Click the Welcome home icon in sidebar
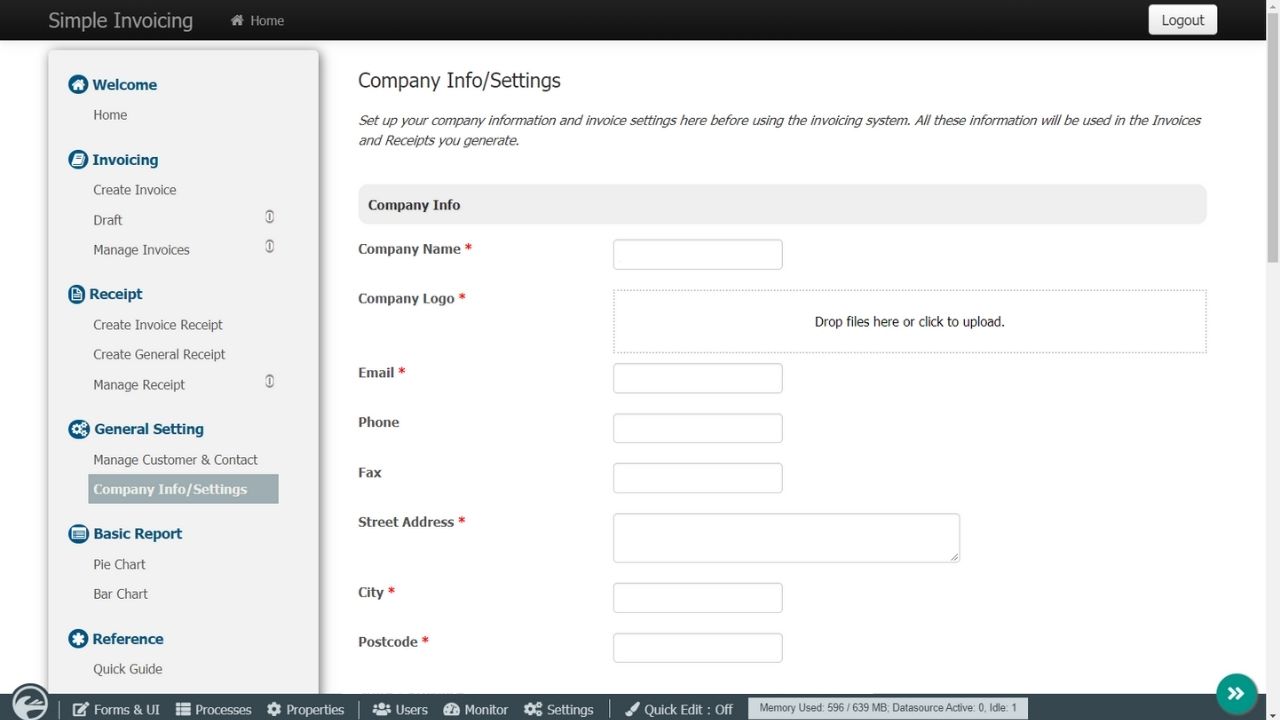 (78, 85)
